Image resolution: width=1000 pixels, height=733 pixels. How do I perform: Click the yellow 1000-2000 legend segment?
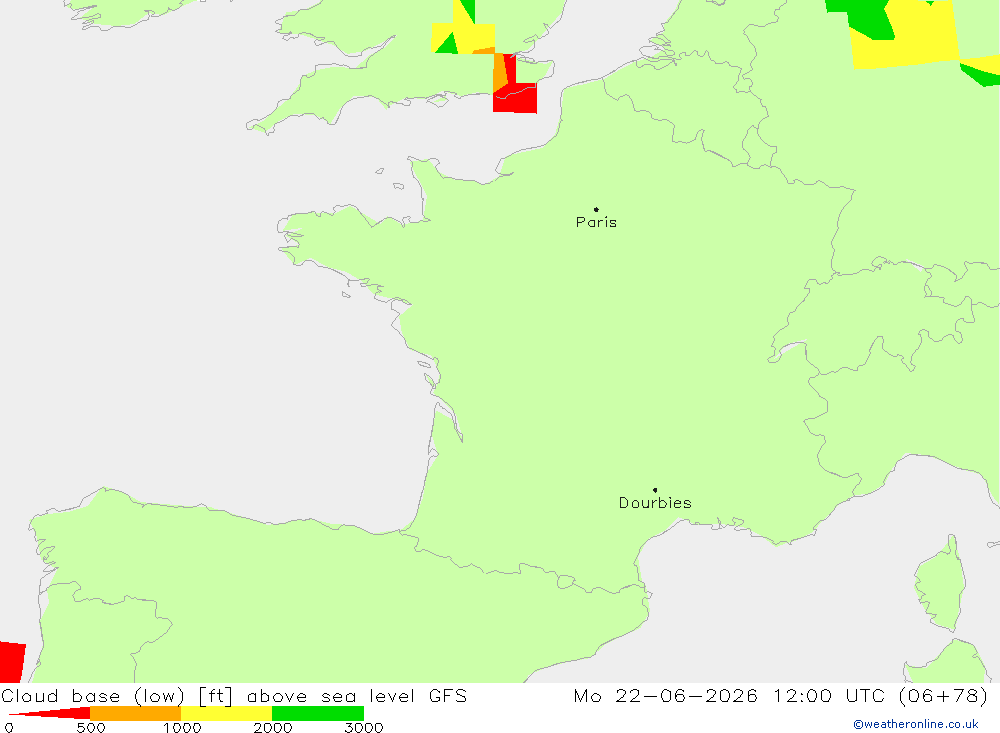pyautogui.click(x=226, y=713)
